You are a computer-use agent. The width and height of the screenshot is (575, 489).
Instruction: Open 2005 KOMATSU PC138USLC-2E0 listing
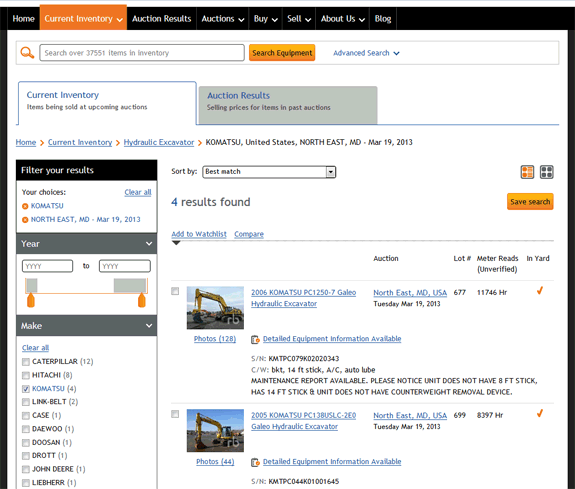point(303,421)
